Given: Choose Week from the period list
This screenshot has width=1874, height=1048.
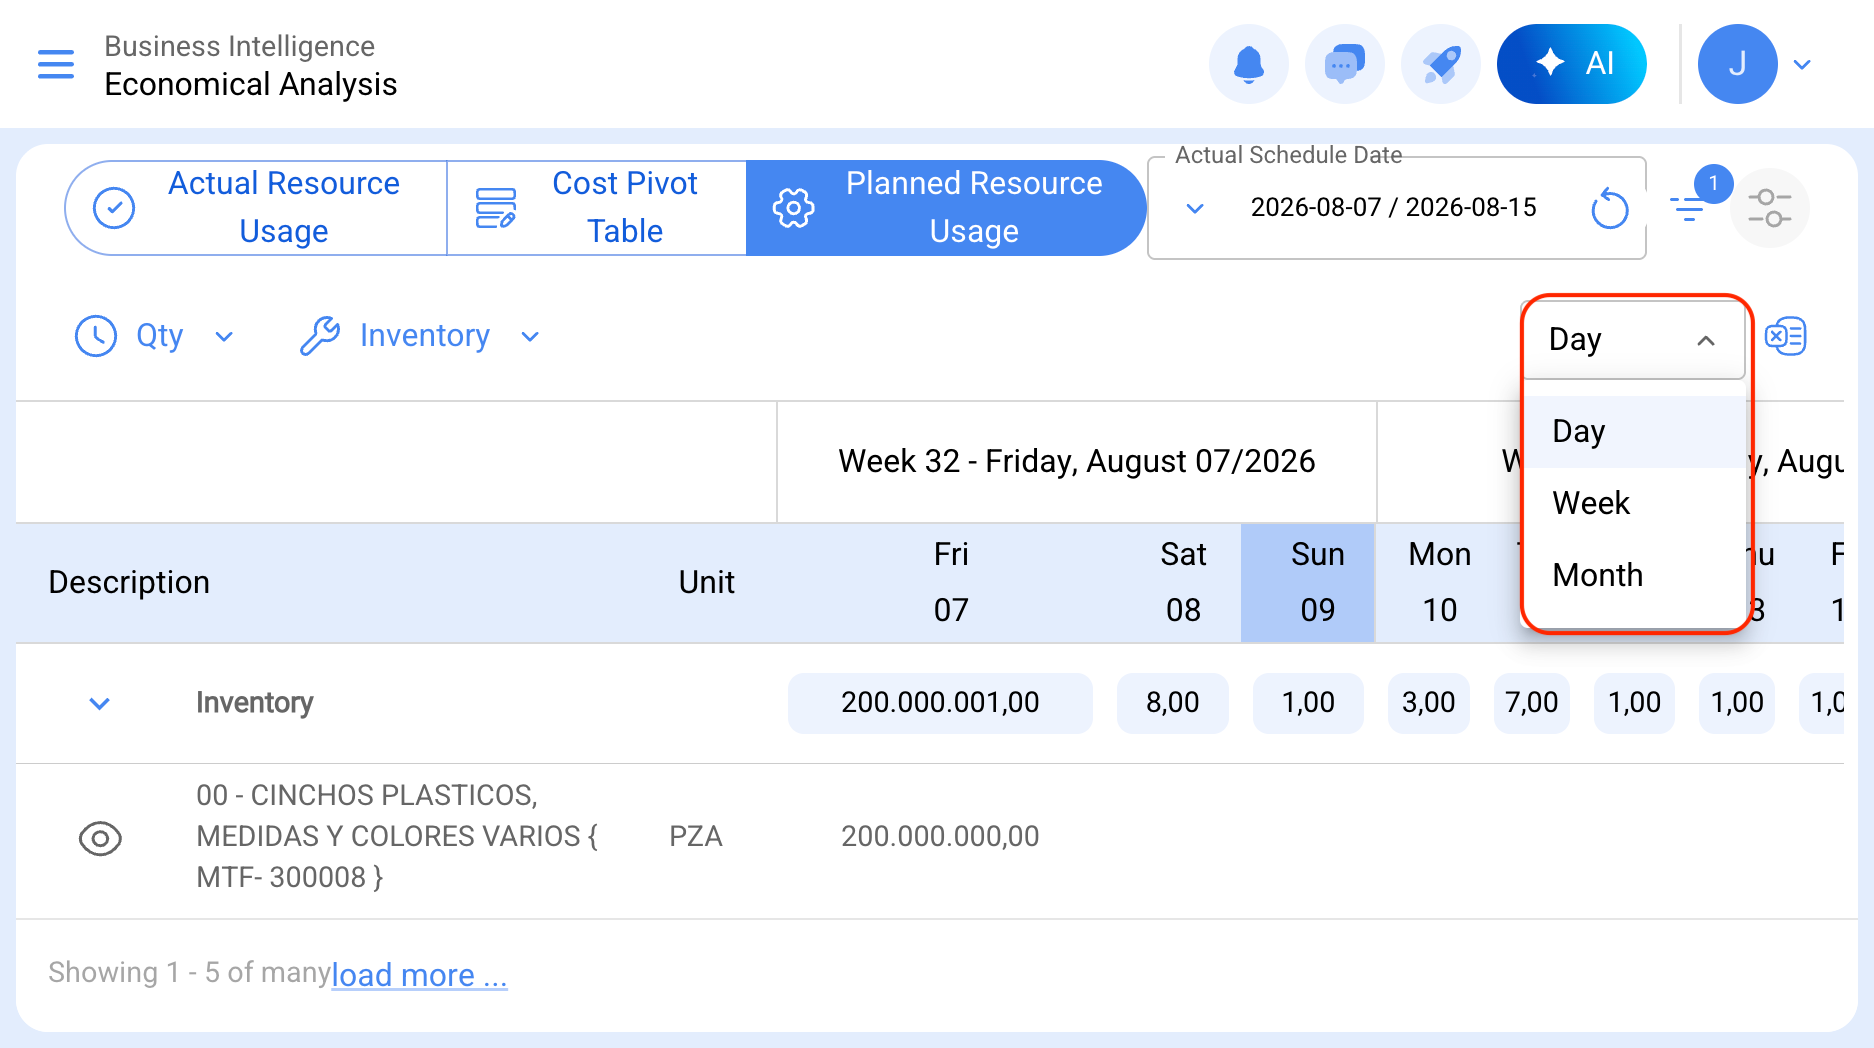Looking at the screenshot, I should 1633,503.
